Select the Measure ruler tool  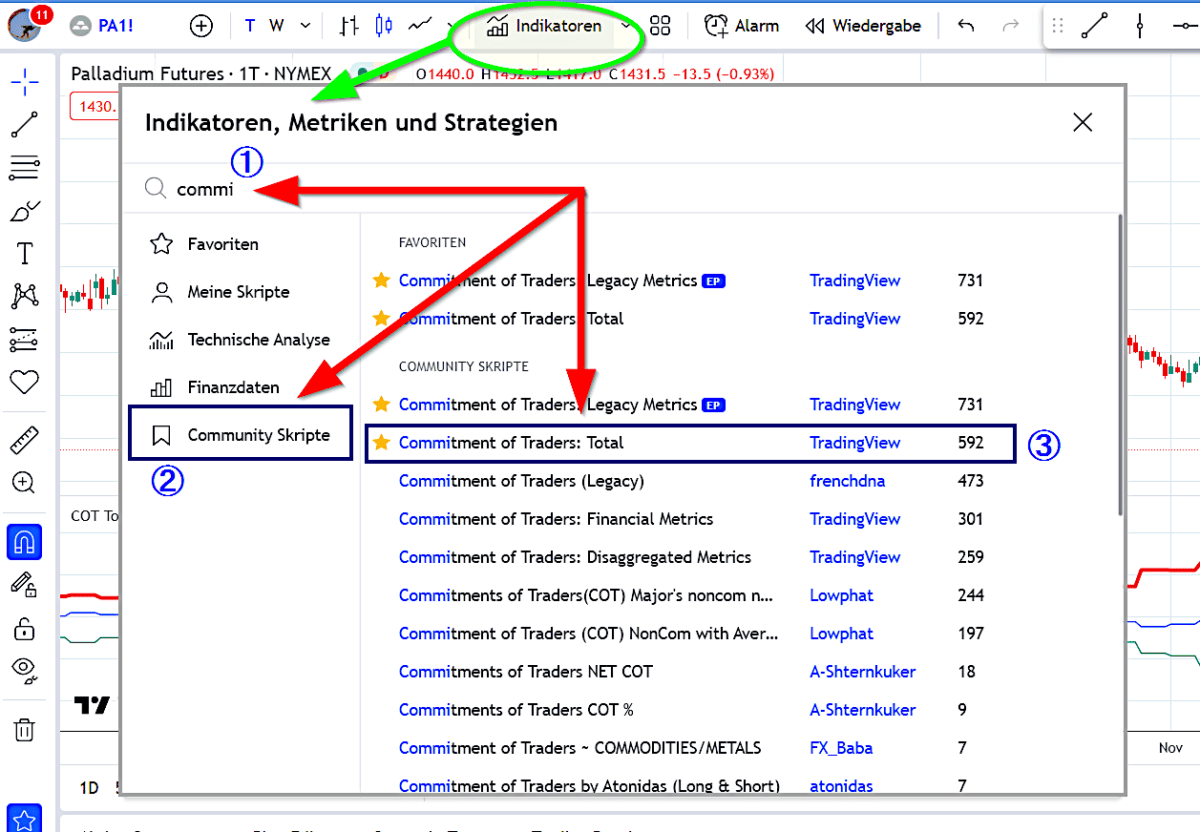tap(22, 438)
